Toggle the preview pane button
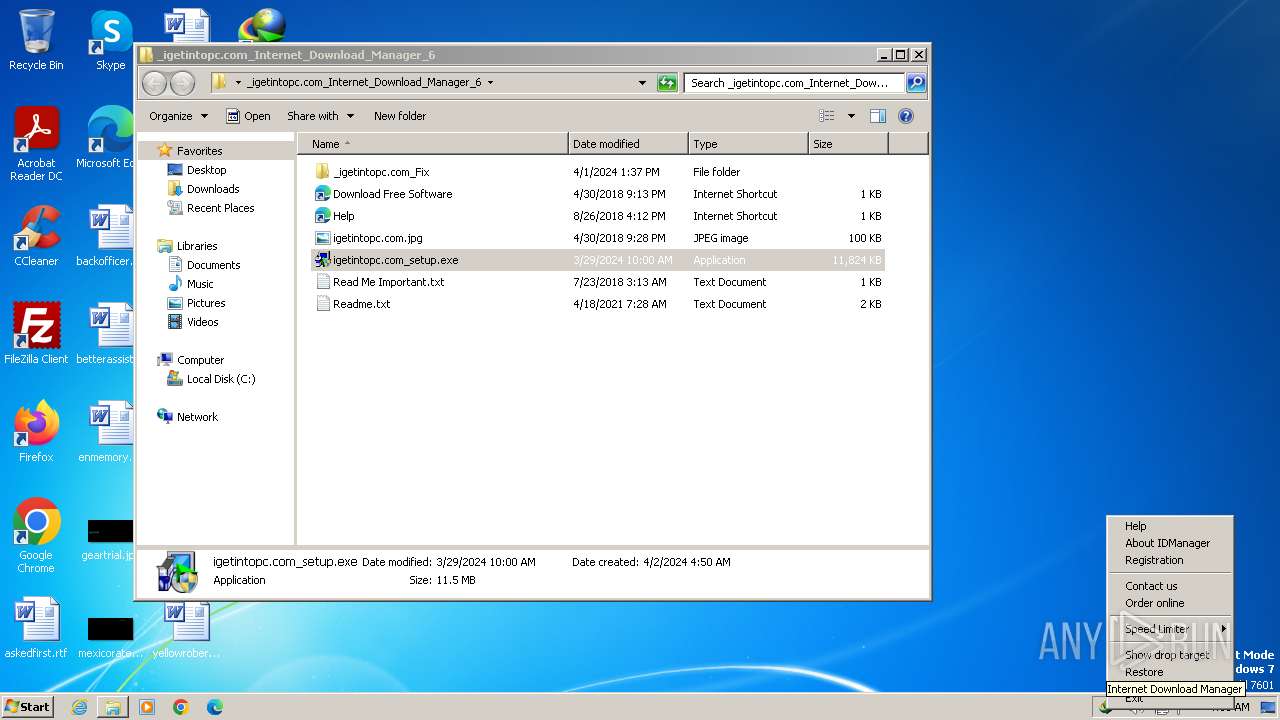 (x=877, y=116)
